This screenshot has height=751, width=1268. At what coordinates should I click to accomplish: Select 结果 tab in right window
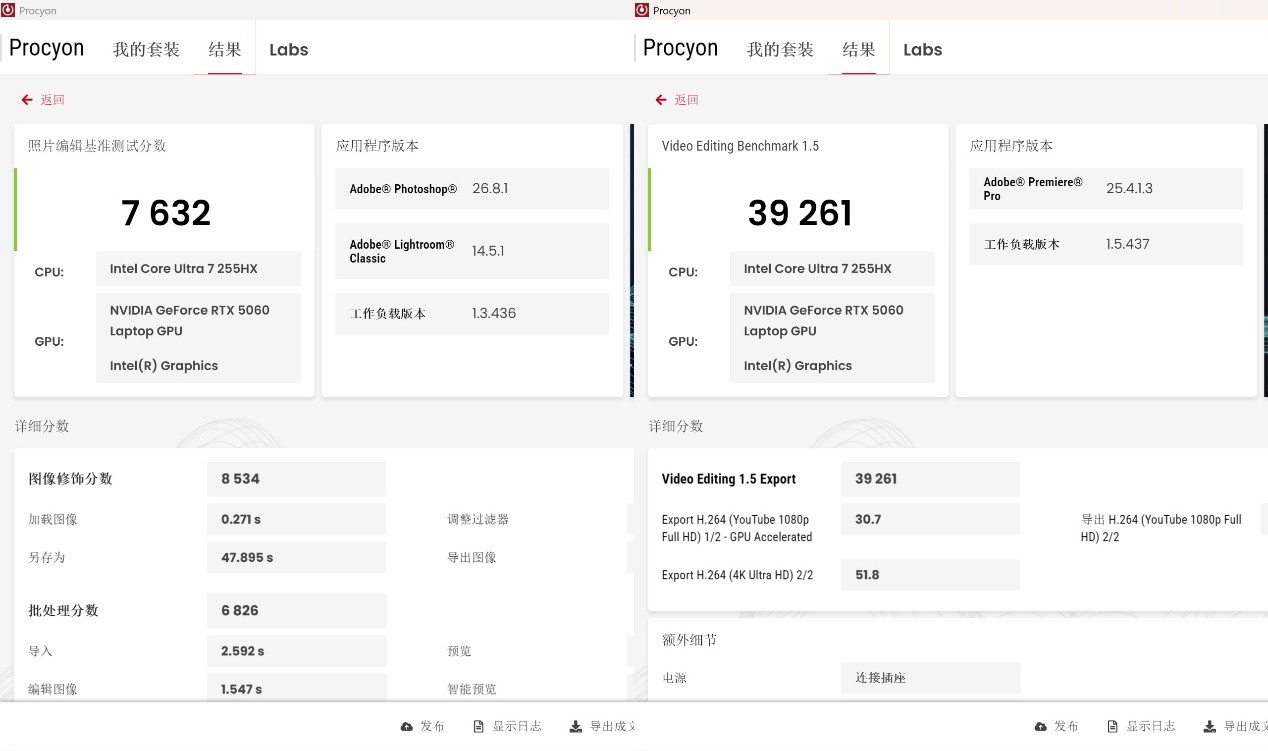859,49
